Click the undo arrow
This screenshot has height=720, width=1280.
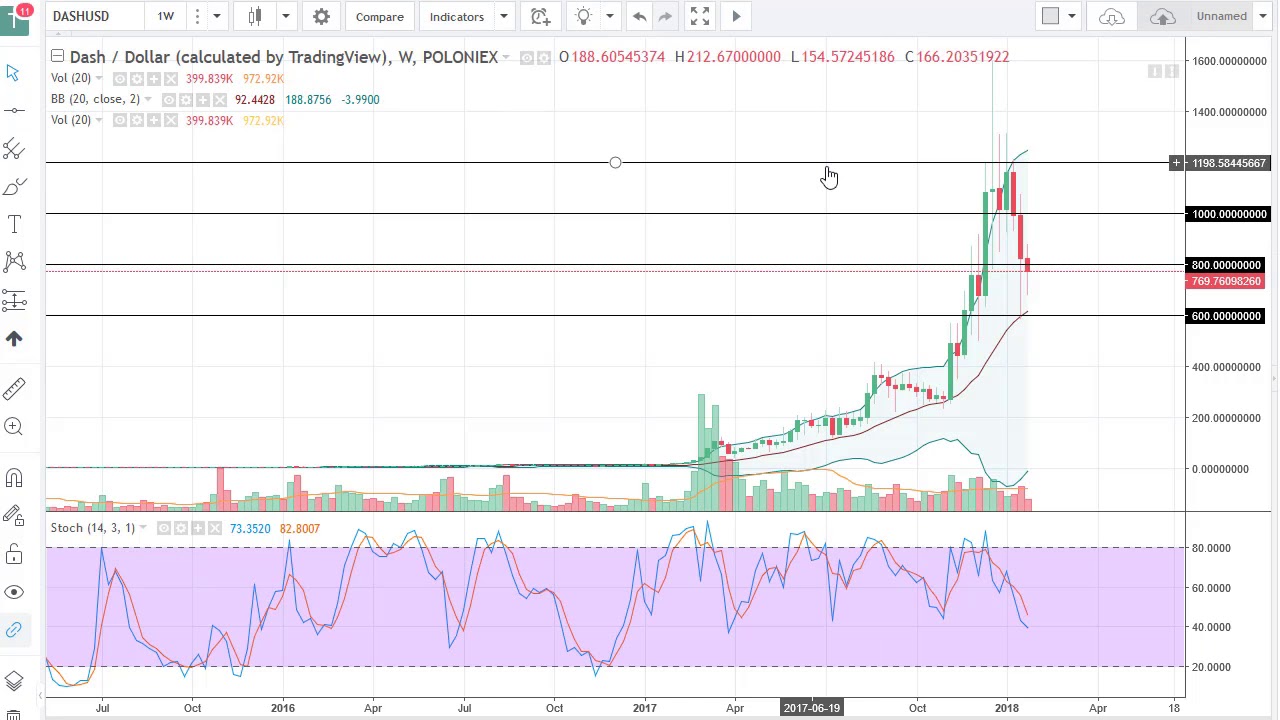(x=639, y=16)
